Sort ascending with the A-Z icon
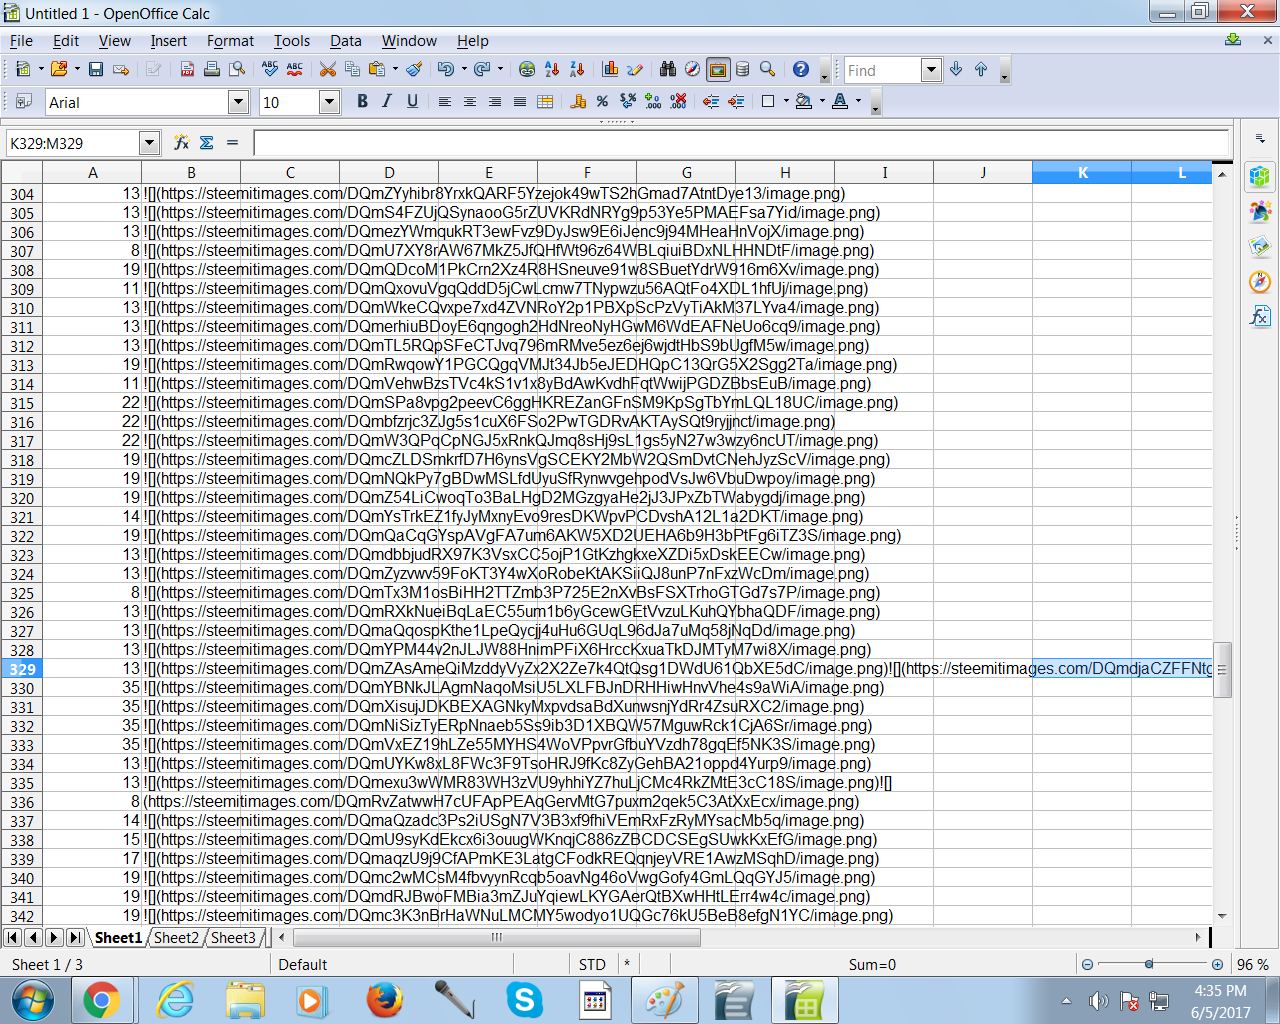Viewport: 1280px width, 1024px height. pos(552,69)
